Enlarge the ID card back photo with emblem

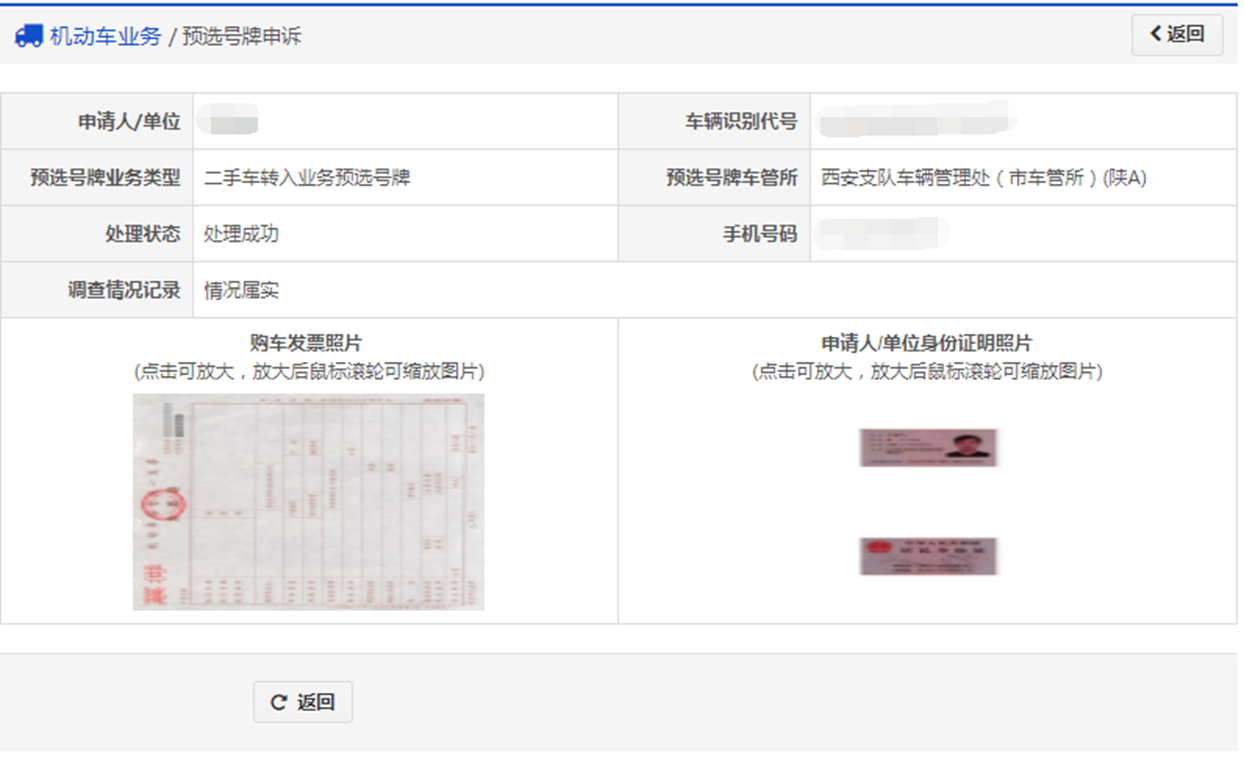tap(928, 556)
